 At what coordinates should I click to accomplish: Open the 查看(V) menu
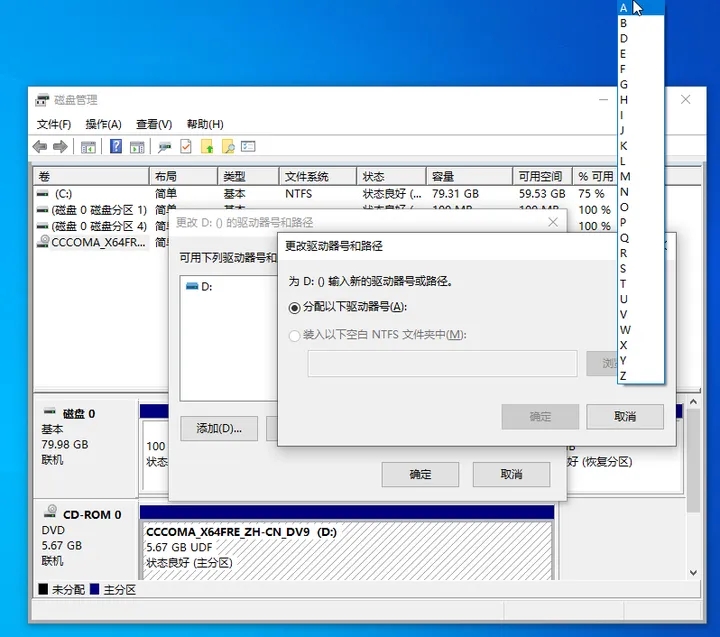coord(154,124)
